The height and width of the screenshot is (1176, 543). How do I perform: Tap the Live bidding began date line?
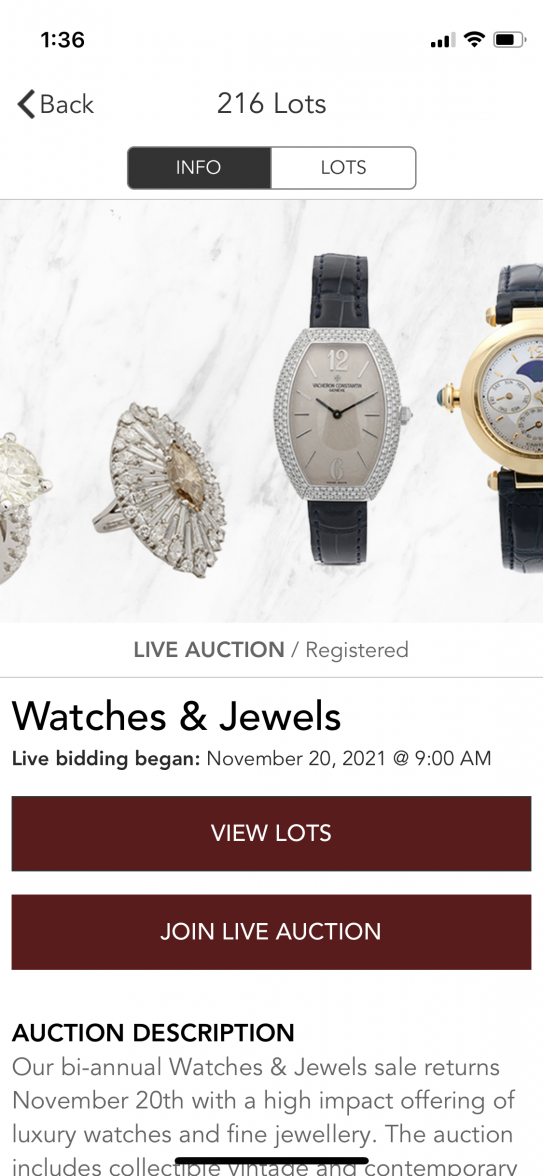coord(251,758)
